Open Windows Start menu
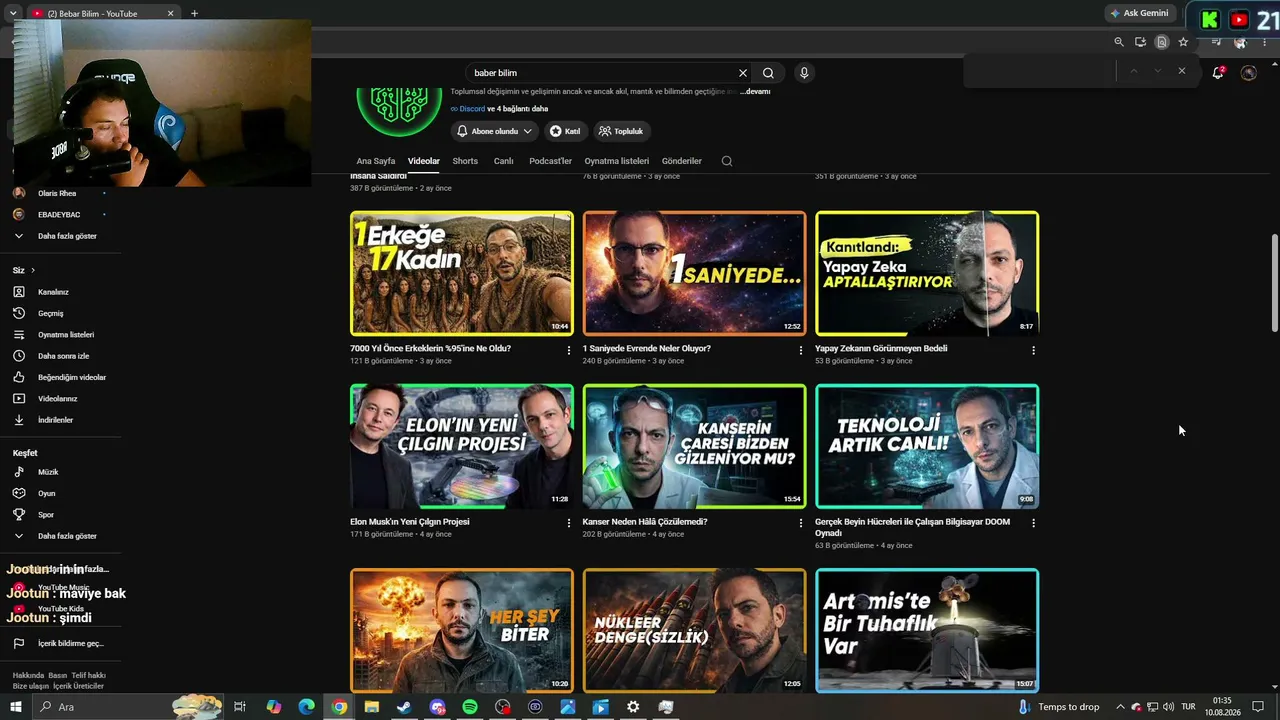 click(16, 707)
